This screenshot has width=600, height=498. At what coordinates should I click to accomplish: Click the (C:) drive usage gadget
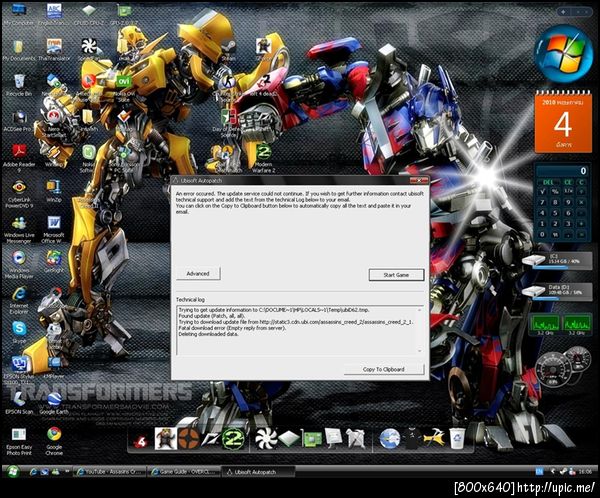[x=558, y=260]
